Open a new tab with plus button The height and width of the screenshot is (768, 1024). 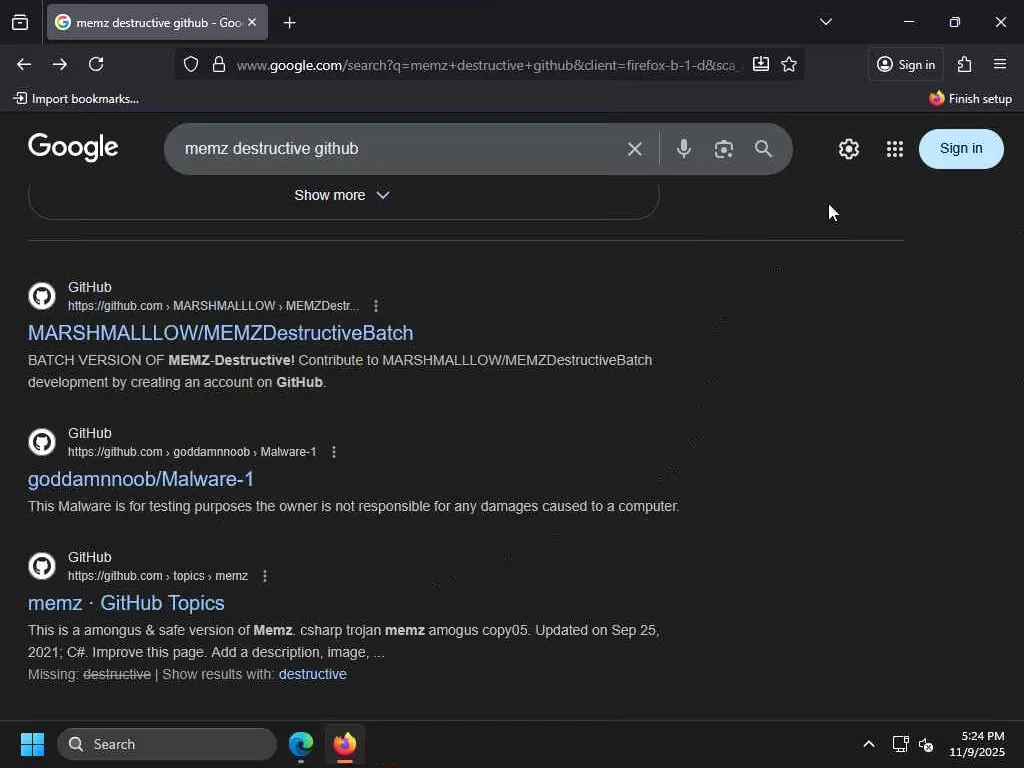click(x=289, y=23)
